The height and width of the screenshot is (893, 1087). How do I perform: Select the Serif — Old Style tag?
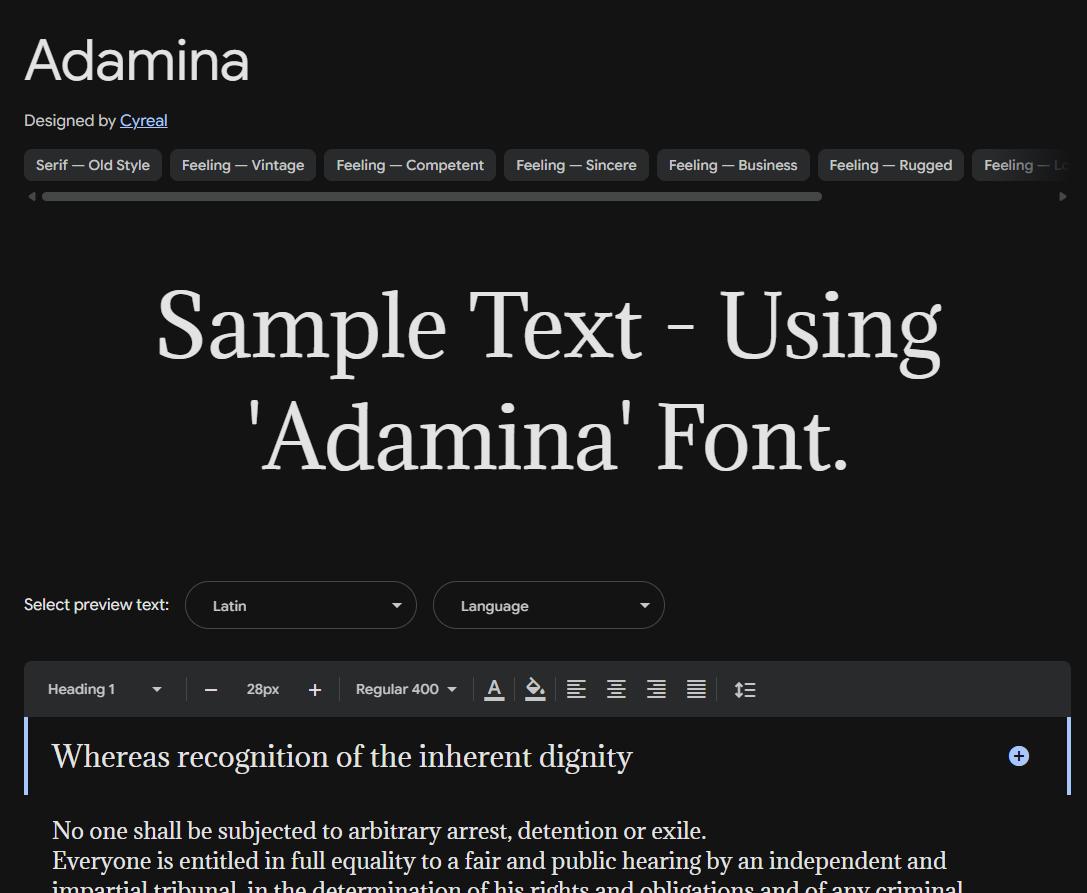(93, 165)
